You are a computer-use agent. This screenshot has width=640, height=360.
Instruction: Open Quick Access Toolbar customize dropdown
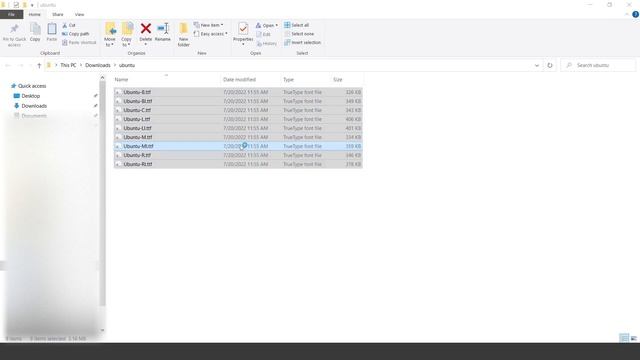pos(32,5)
